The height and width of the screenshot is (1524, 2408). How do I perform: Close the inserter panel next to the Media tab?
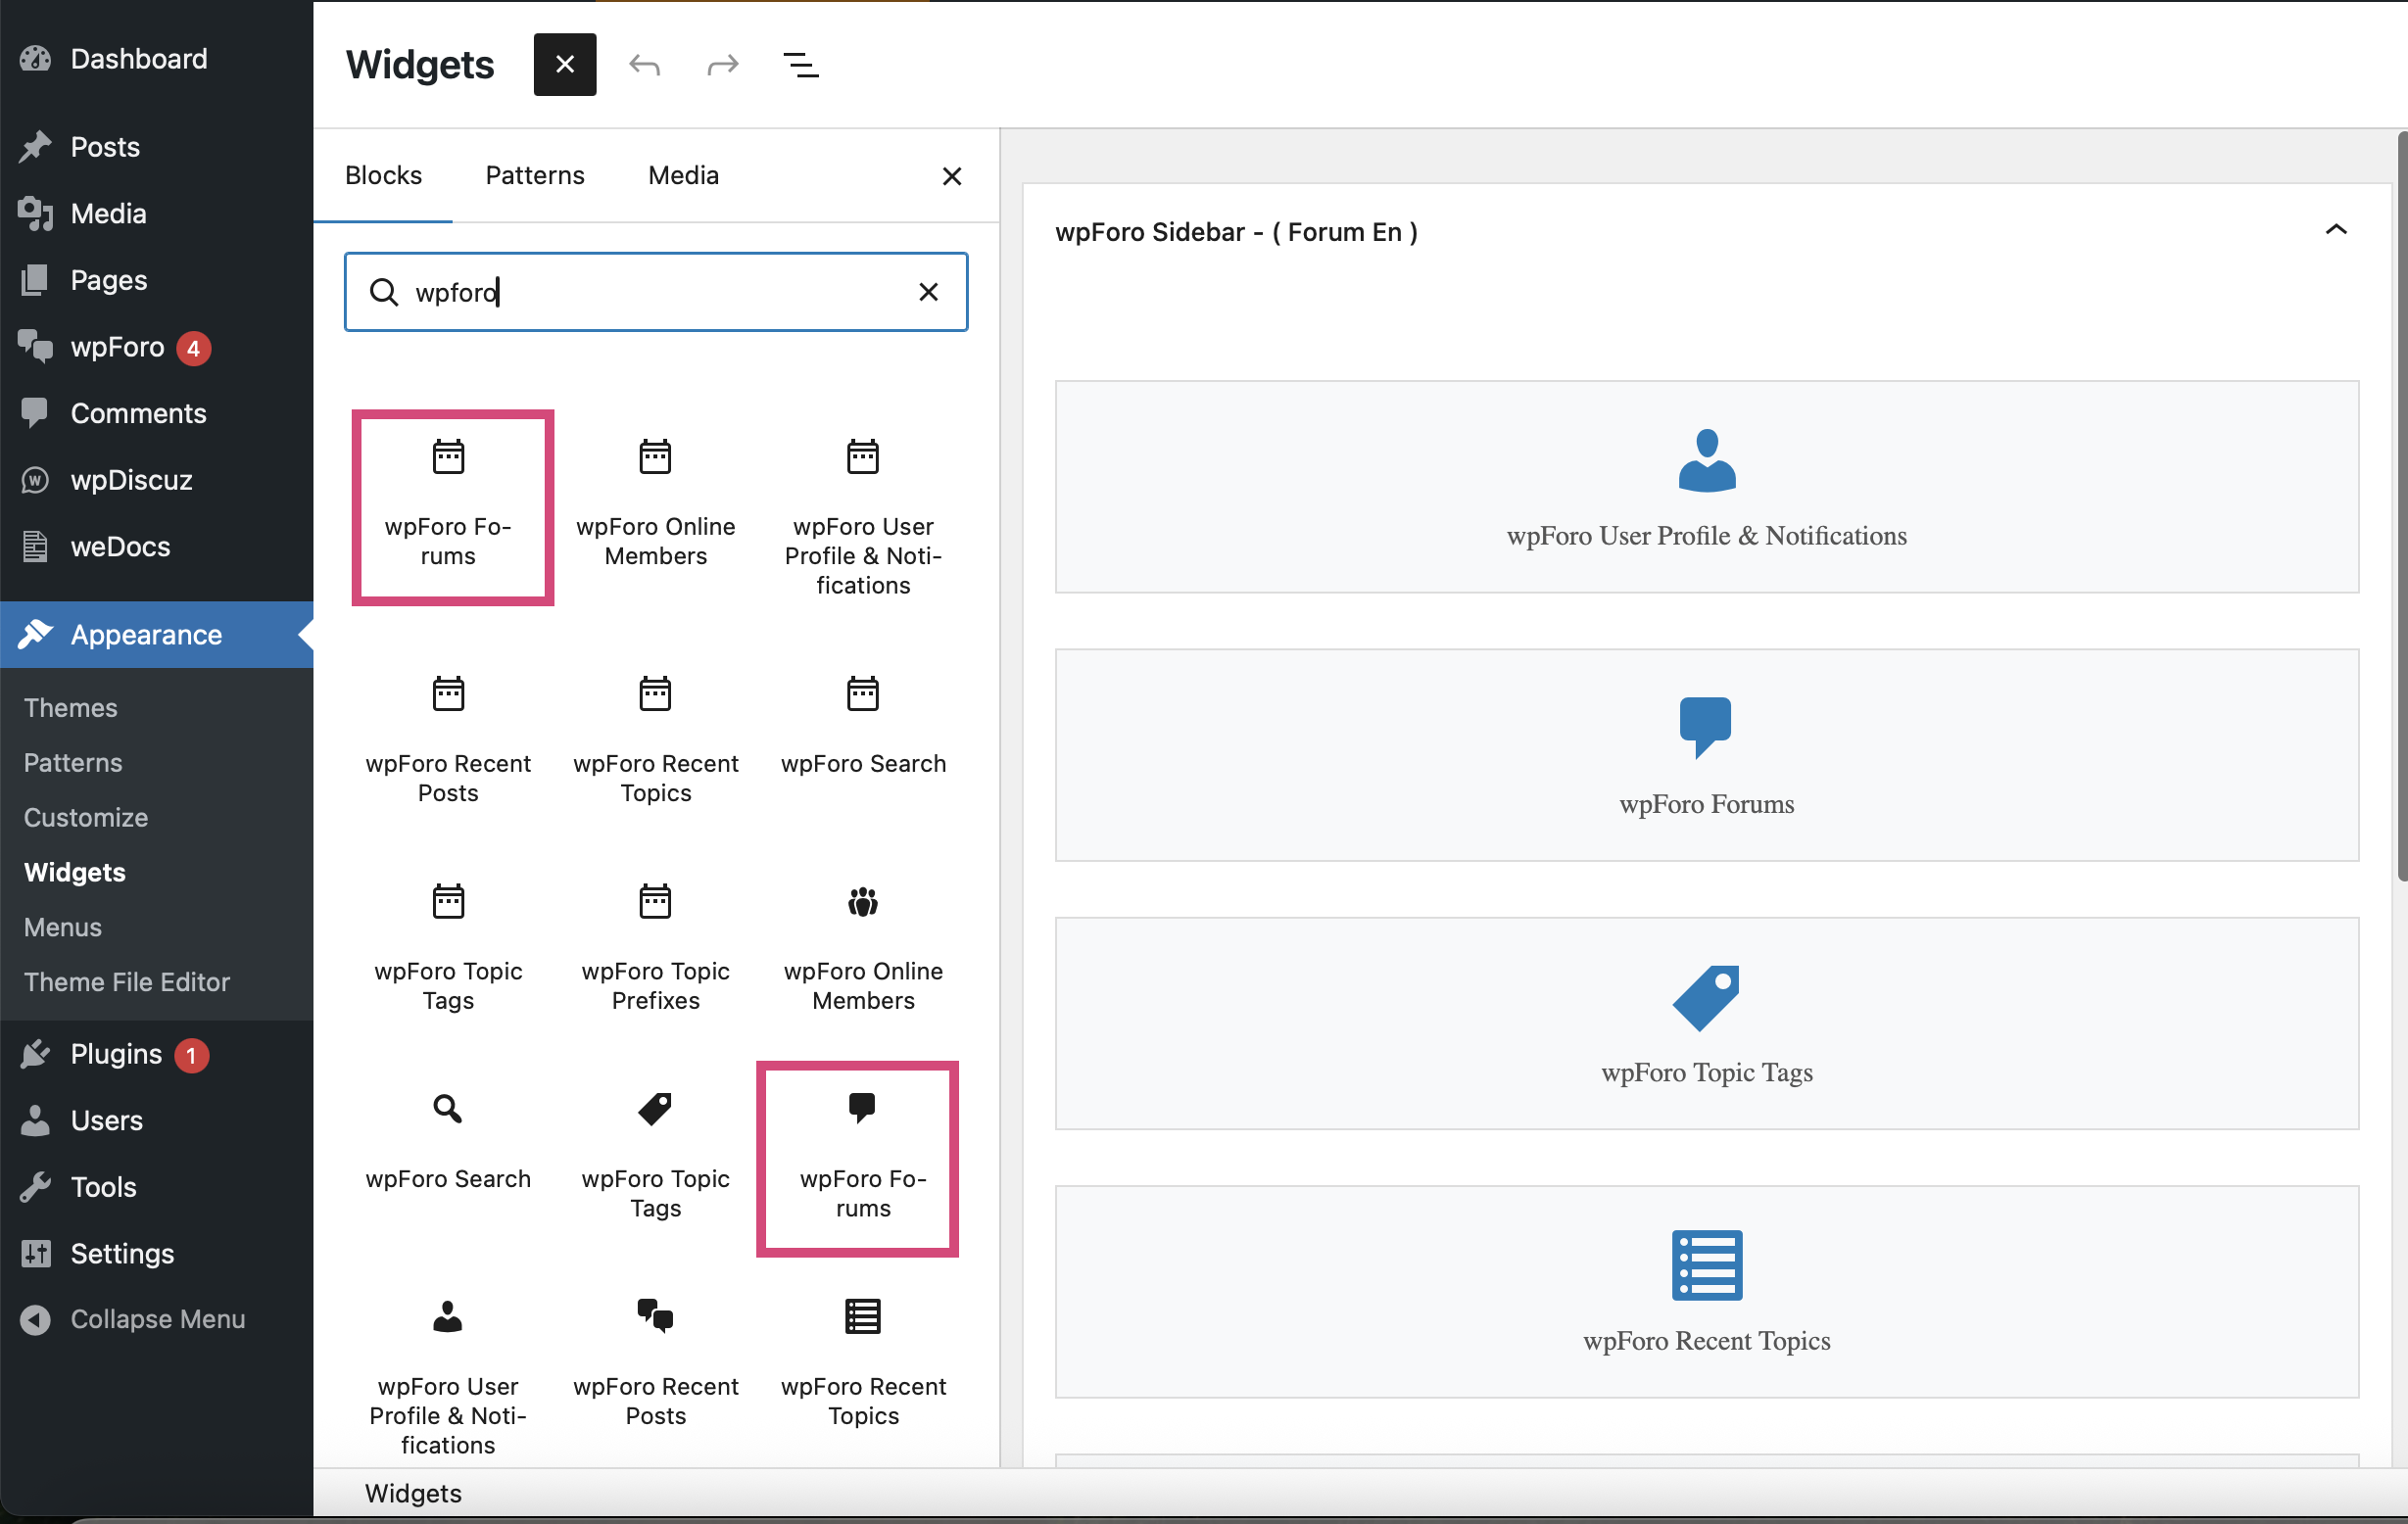[x=951, y=176]
